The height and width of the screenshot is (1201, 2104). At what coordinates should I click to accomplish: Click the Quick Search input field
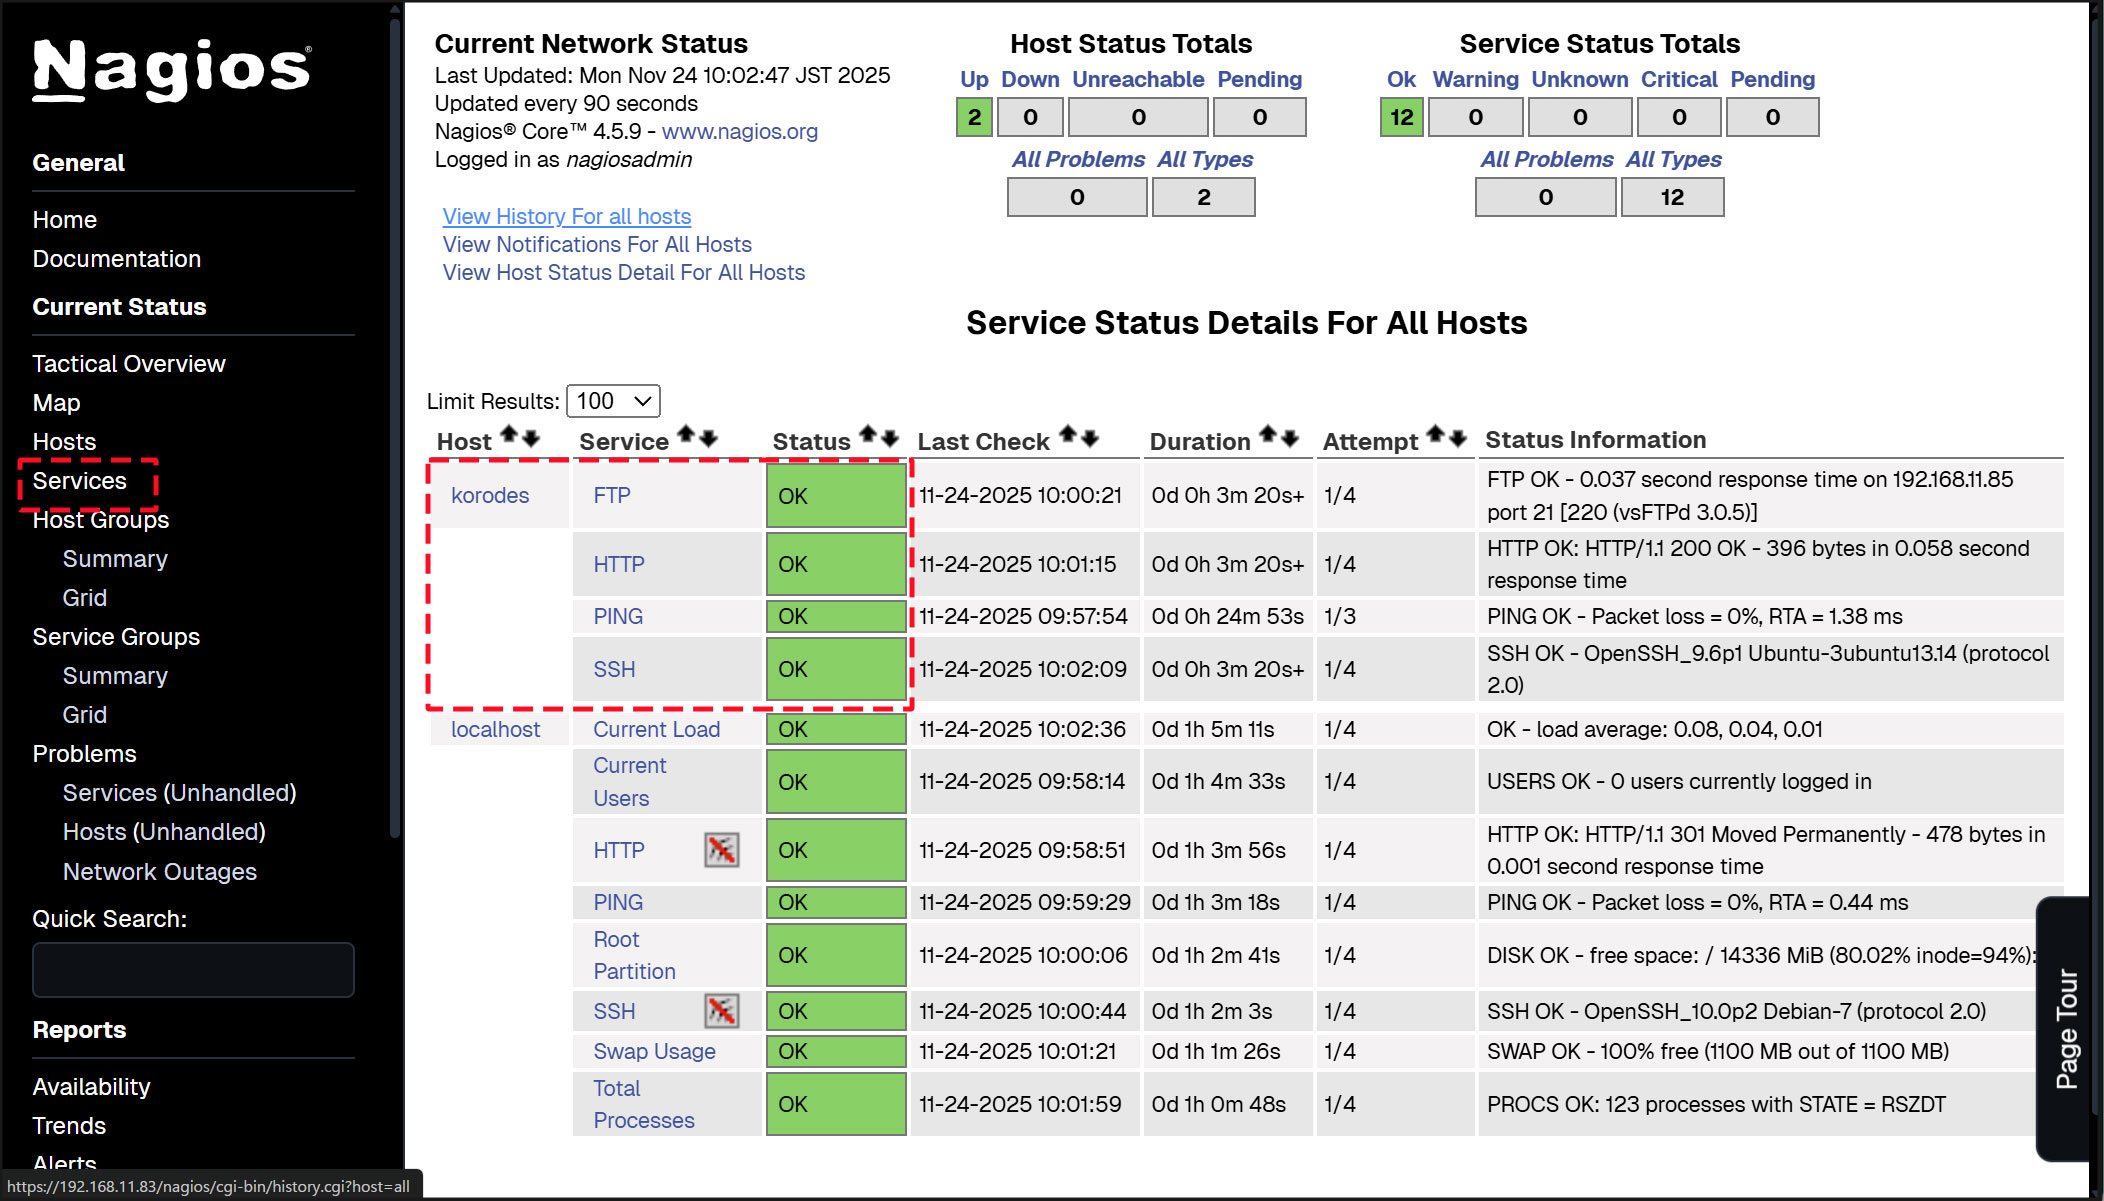pos(193,970)
